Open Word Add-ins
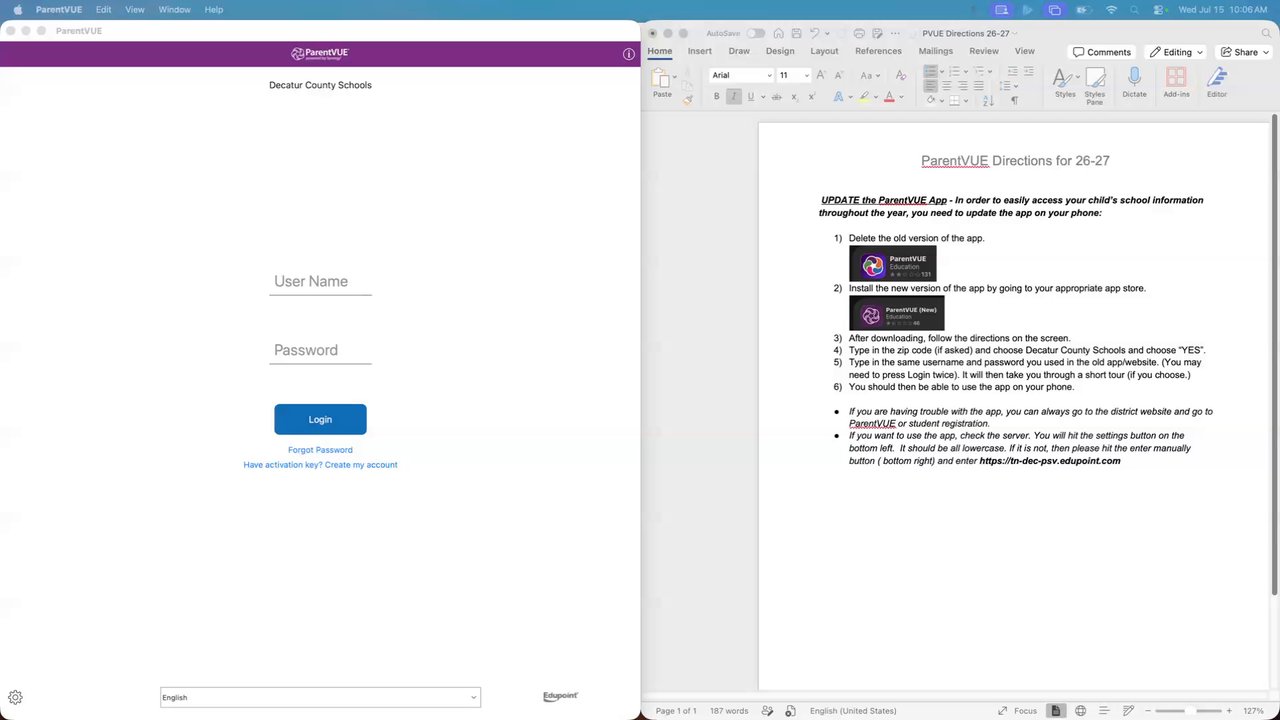Screen dimensions: 1280x720 tap(1176, 83)
